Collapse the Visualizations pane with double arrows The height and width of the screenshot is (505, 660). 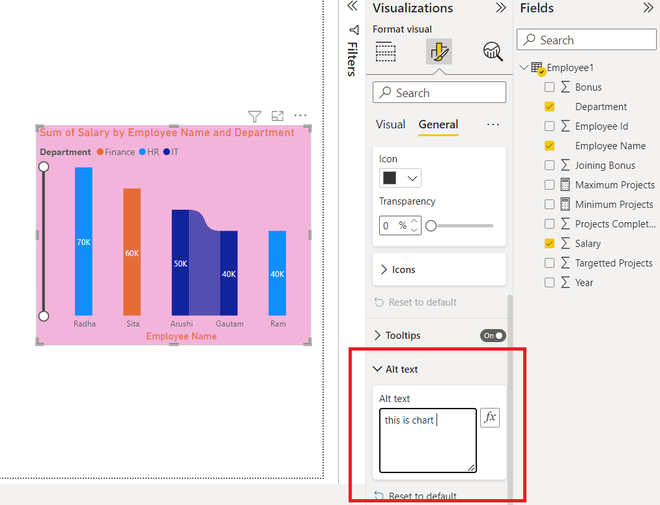[x=500, y=8]
